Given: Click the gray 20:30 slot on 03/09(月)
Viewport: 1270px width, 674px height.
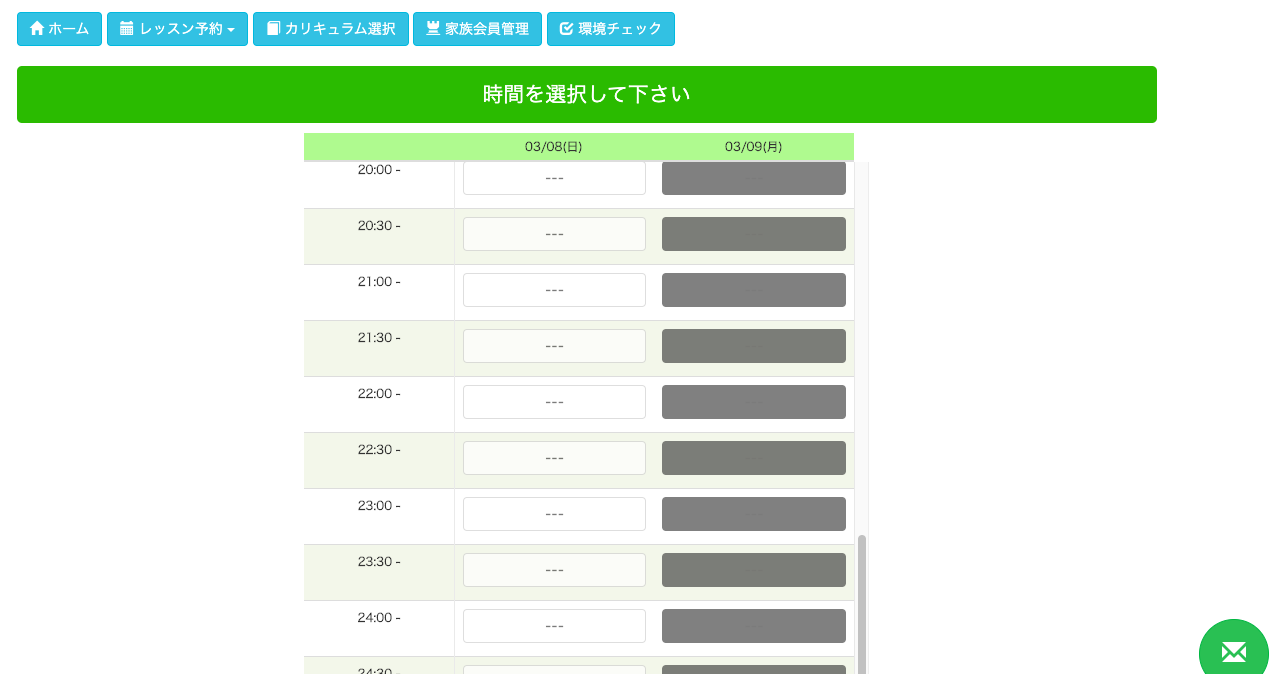Looking at the screenshot, I should (754, 234).
